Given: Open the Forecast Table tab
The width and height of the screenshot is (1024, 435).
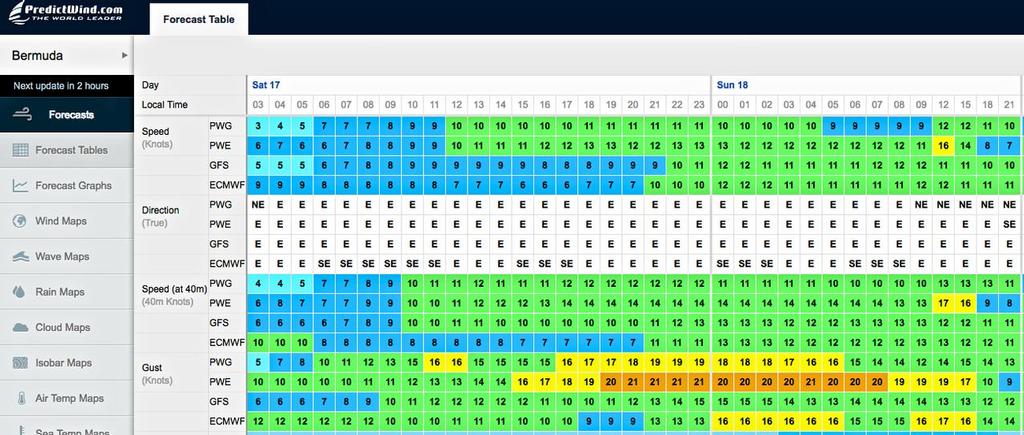Looking at the screenshot, I should [199, 19].
